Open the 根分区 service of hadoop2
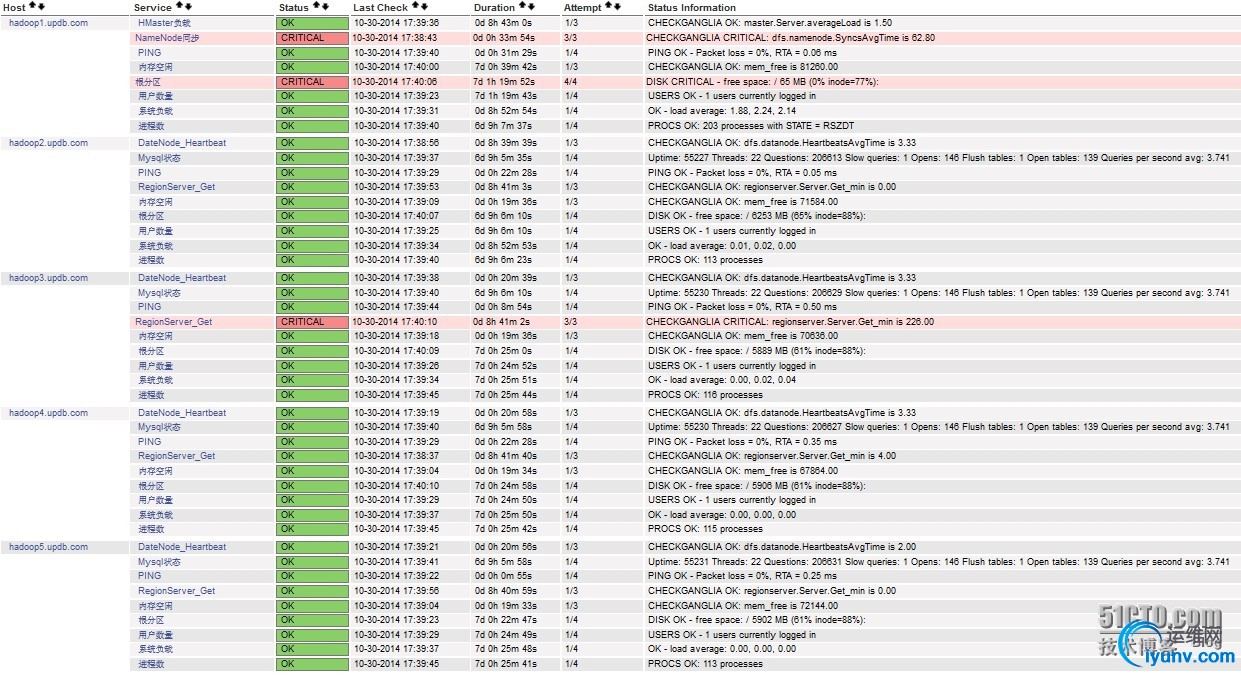The width and height of the screenshot is (1241, 675). (x=151, y=216)
